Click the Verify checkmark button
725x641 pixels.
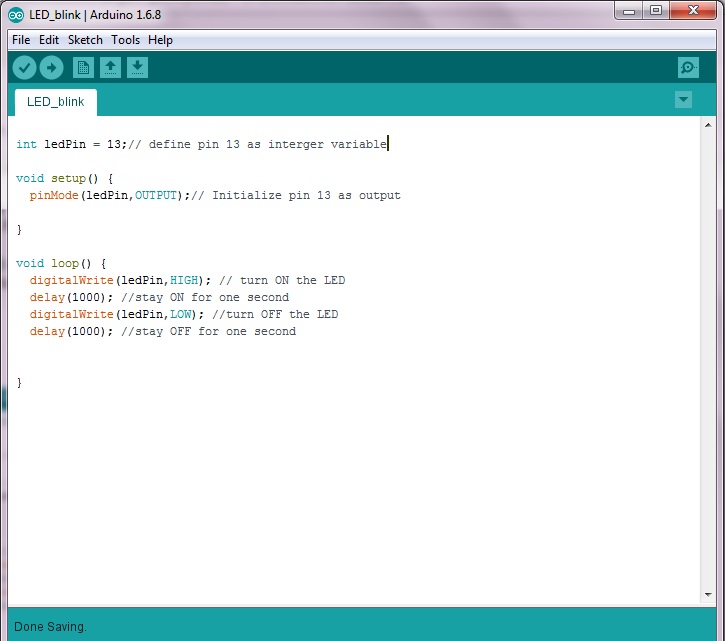tap(25, 68)
